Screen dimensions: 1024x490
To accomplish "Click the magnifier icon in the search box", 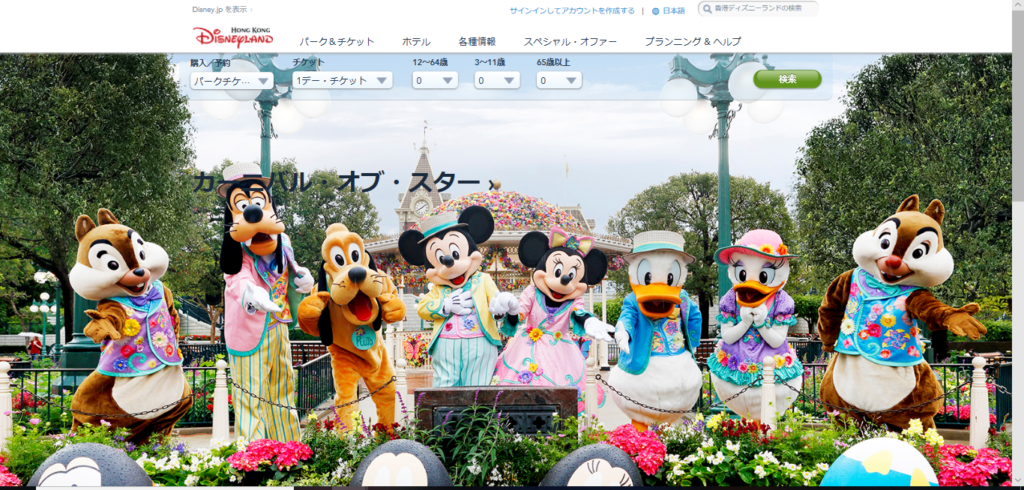I will coord(707,9).
